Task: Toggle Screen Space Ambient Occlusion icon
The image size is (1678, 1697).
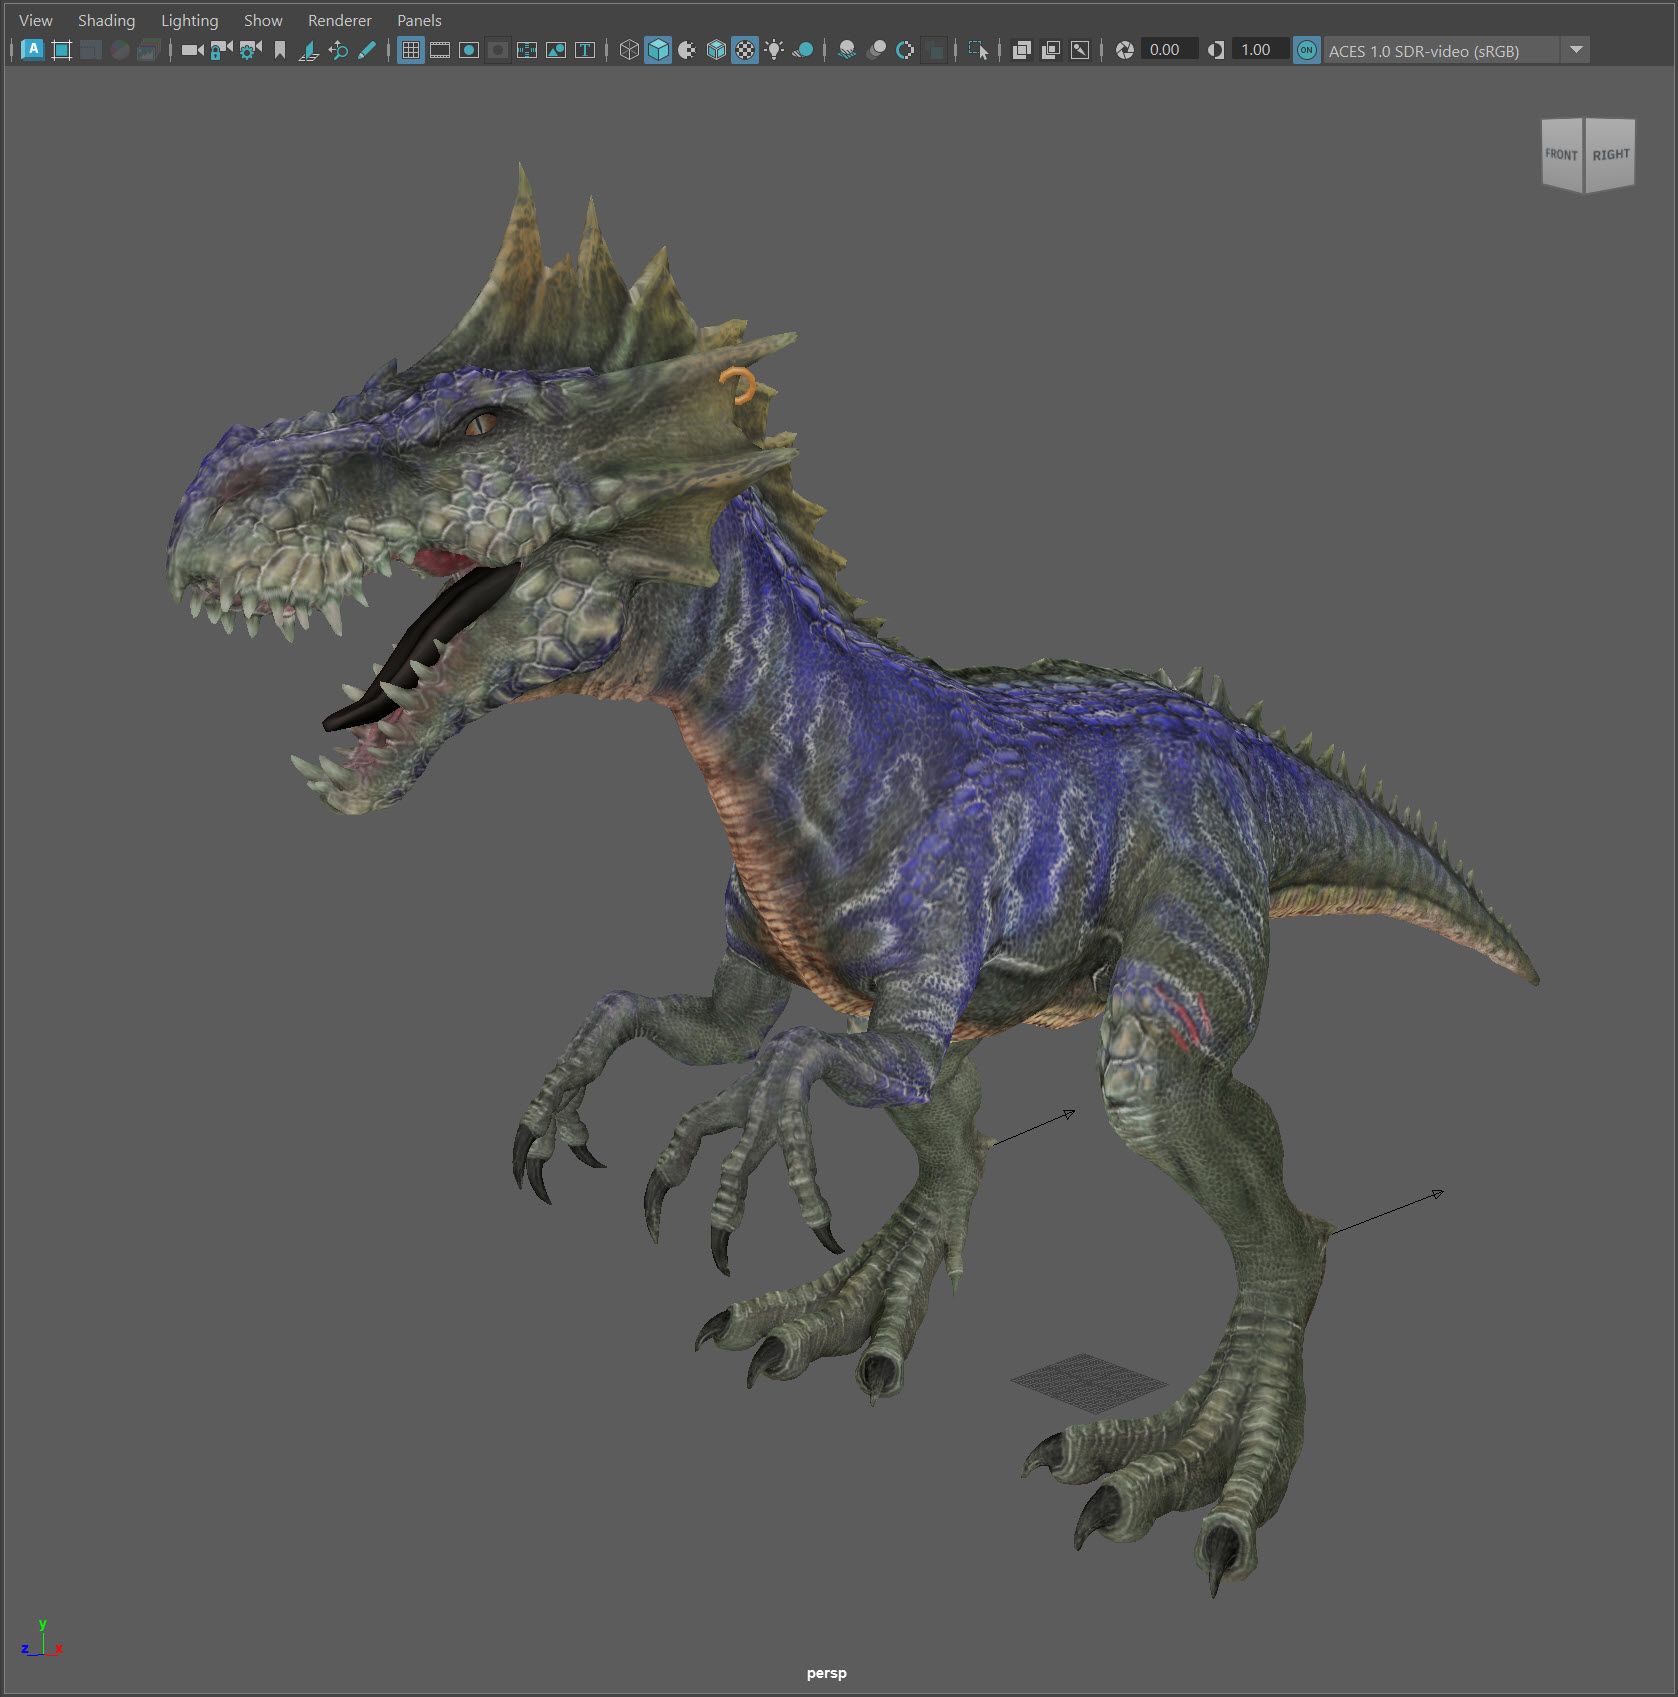Action: point(847,50)
